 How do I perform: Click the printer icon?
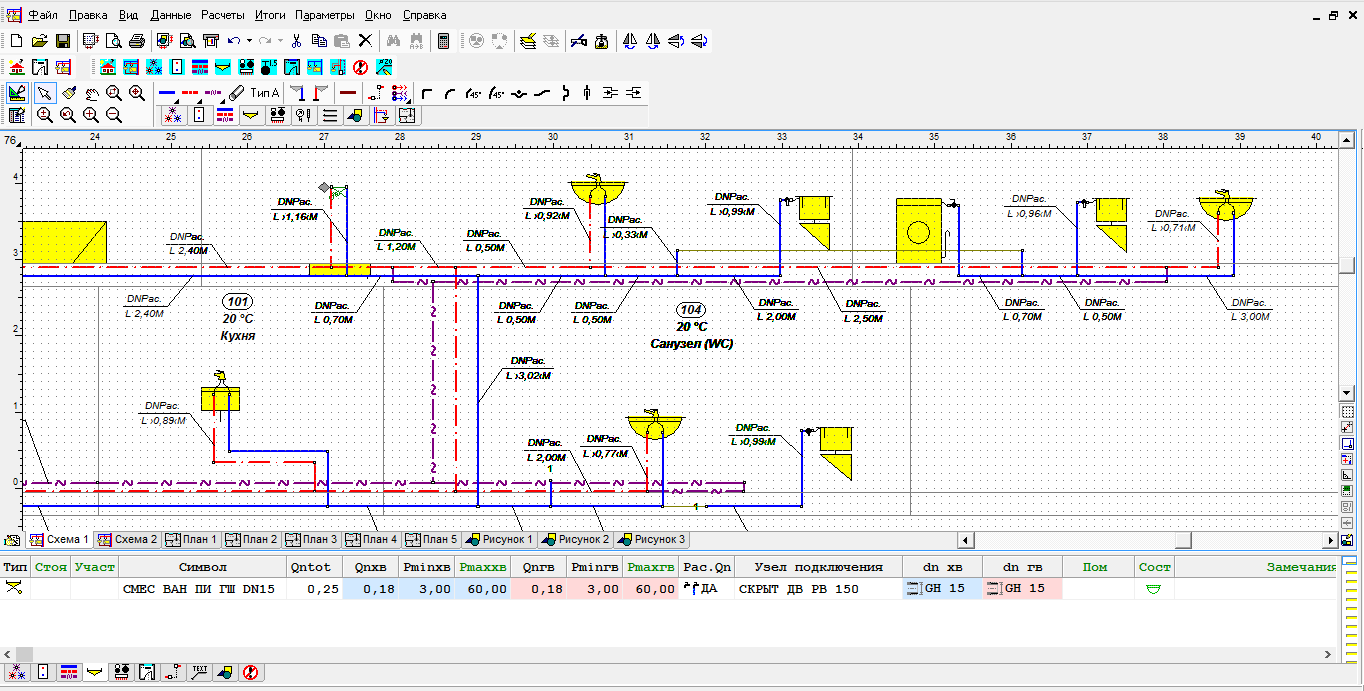coord(137,41)
